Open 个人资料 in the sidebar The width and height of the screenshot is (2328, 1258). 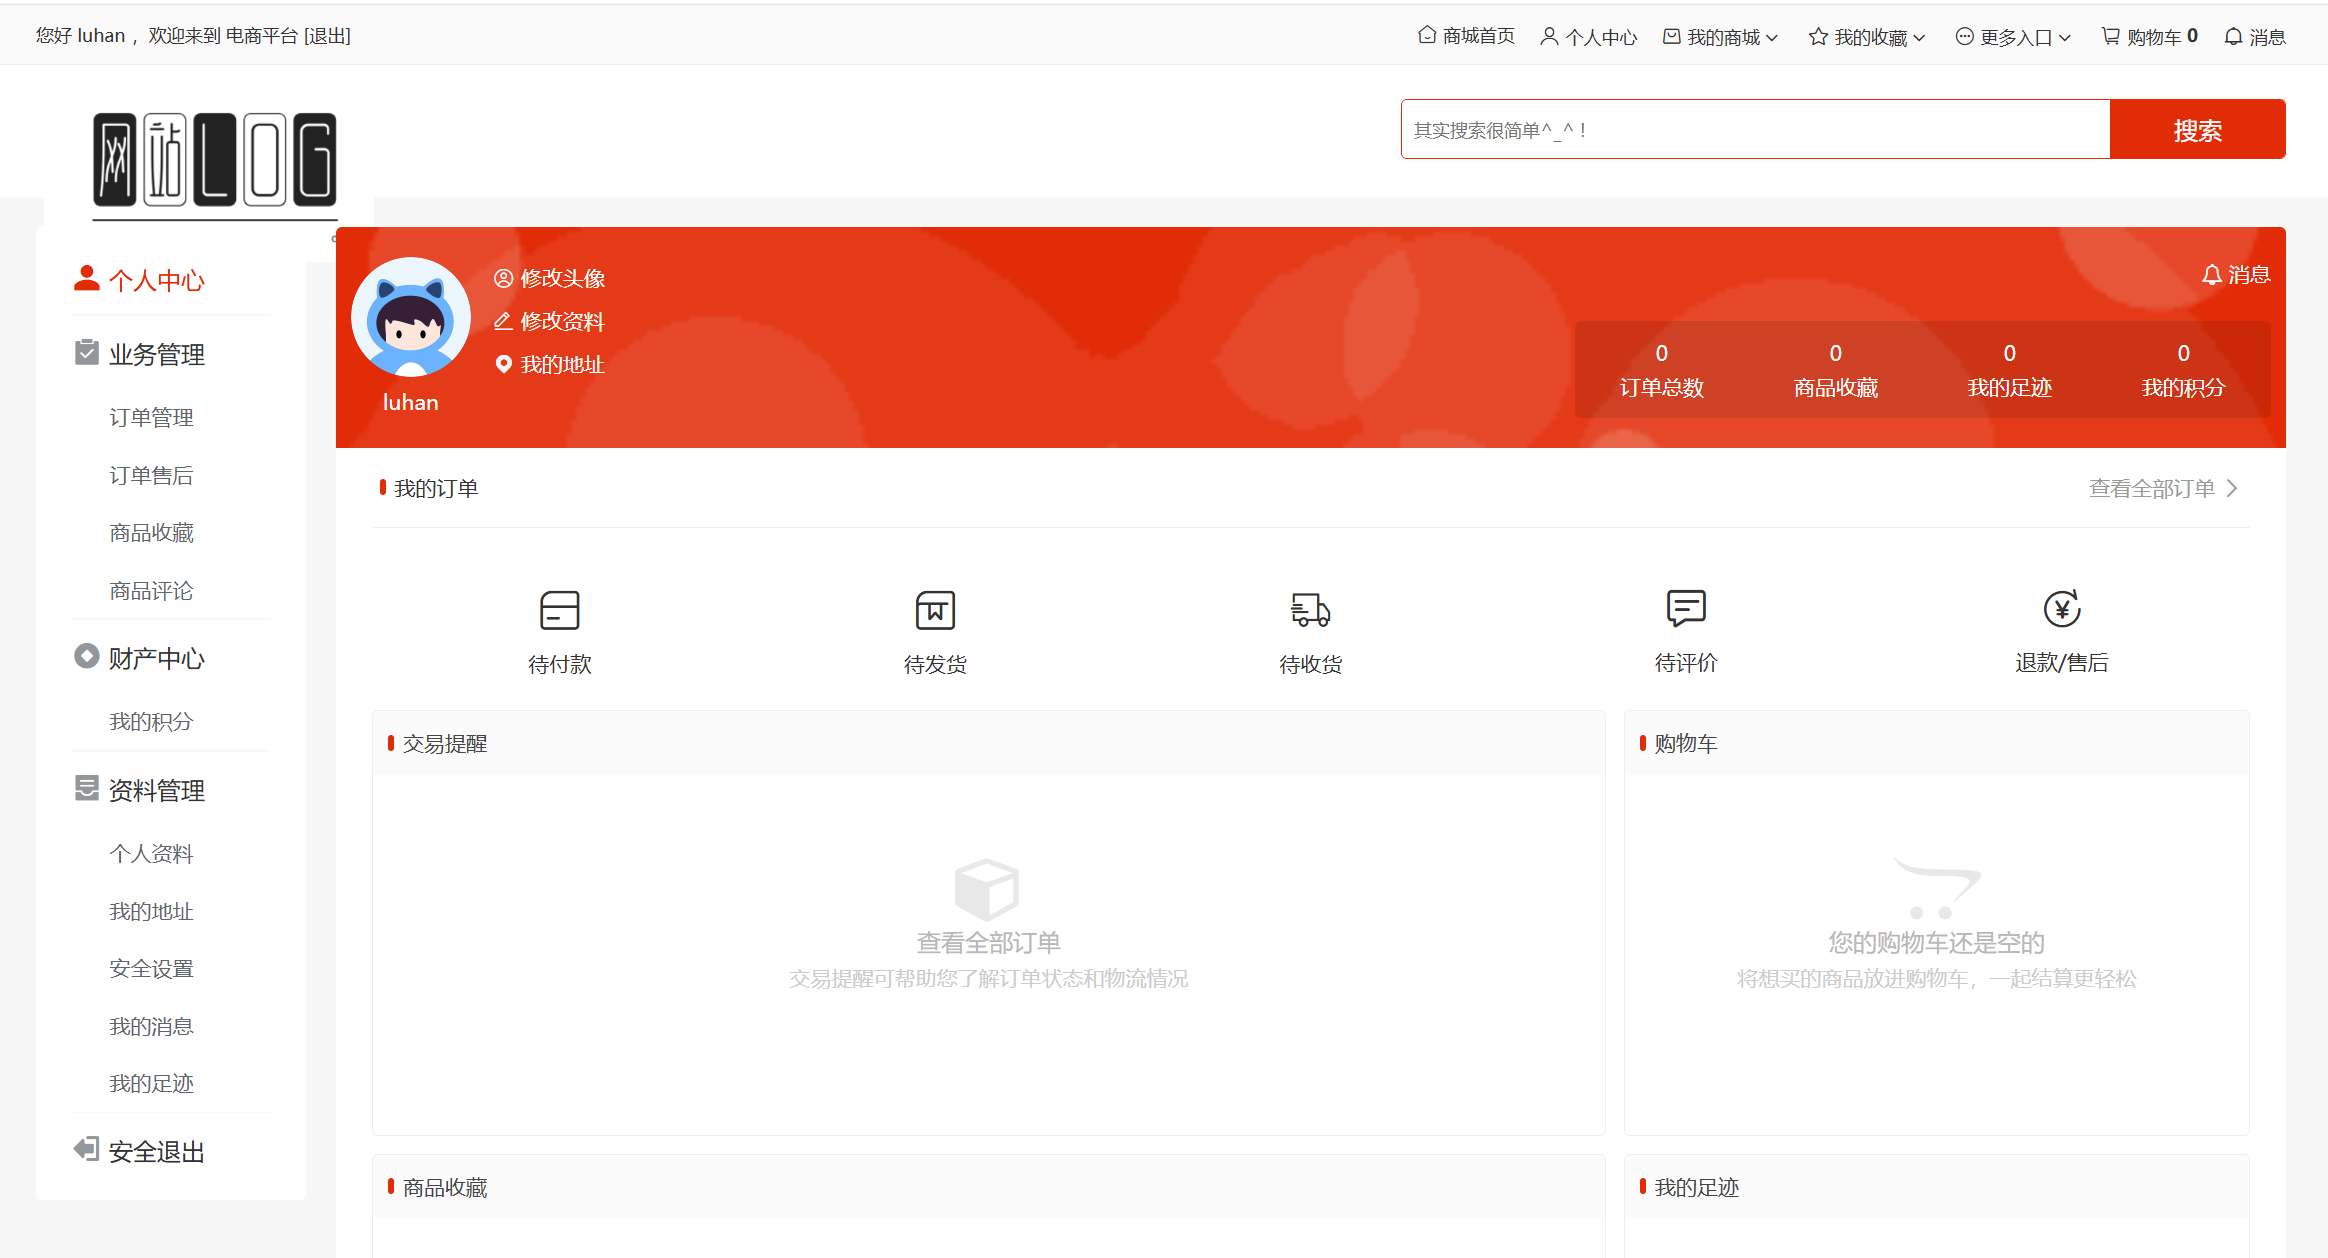[x=151, y=854]
